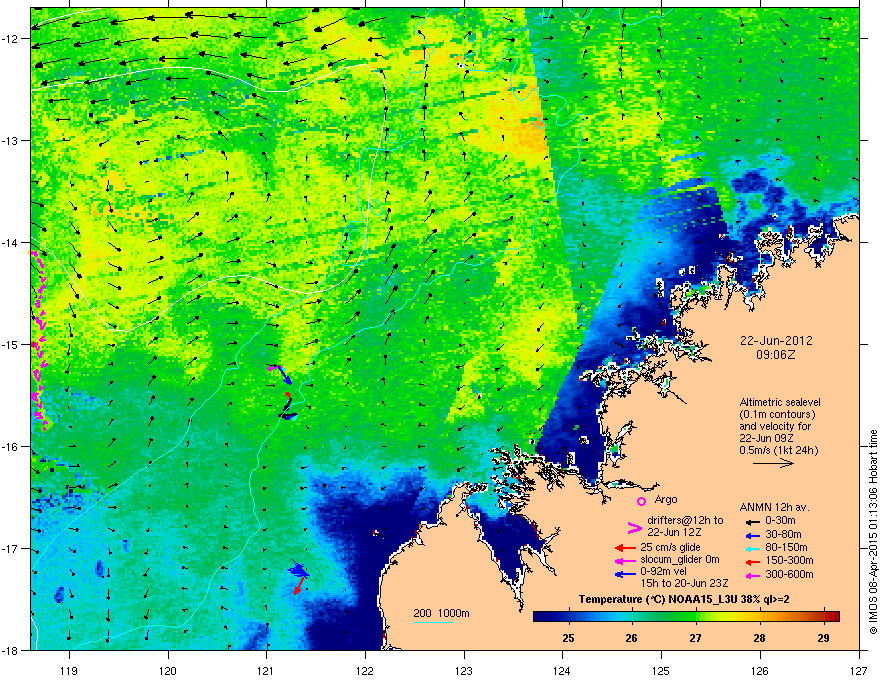Click the blue arrow beside 0-92m vel
This screenshot has height=680, width=880.
tap(626, 574)
